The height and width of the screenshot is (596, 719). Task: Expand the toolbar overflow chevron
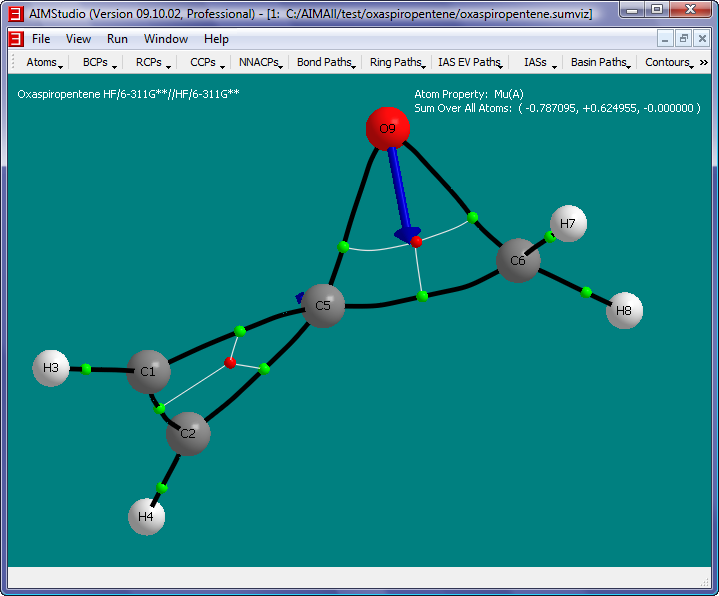(704, 62)
